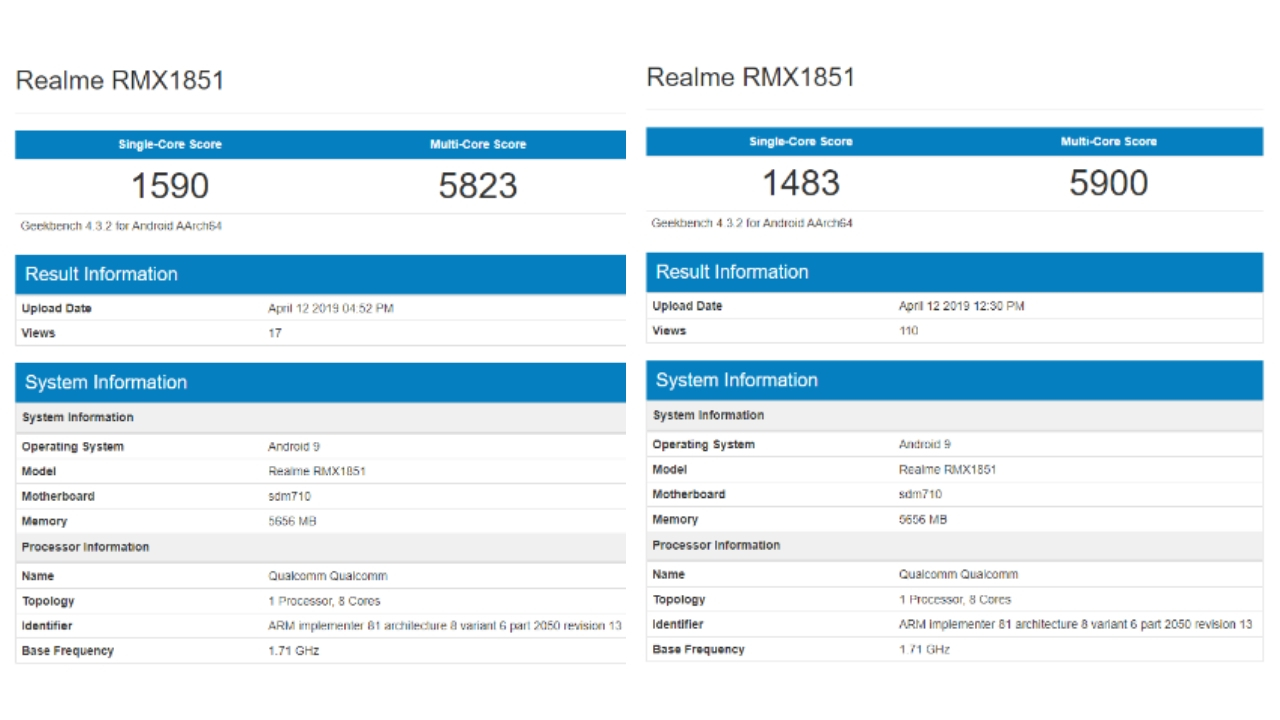Click Identifier label in right panel
1280x720 pixels.
click(678, 624)
